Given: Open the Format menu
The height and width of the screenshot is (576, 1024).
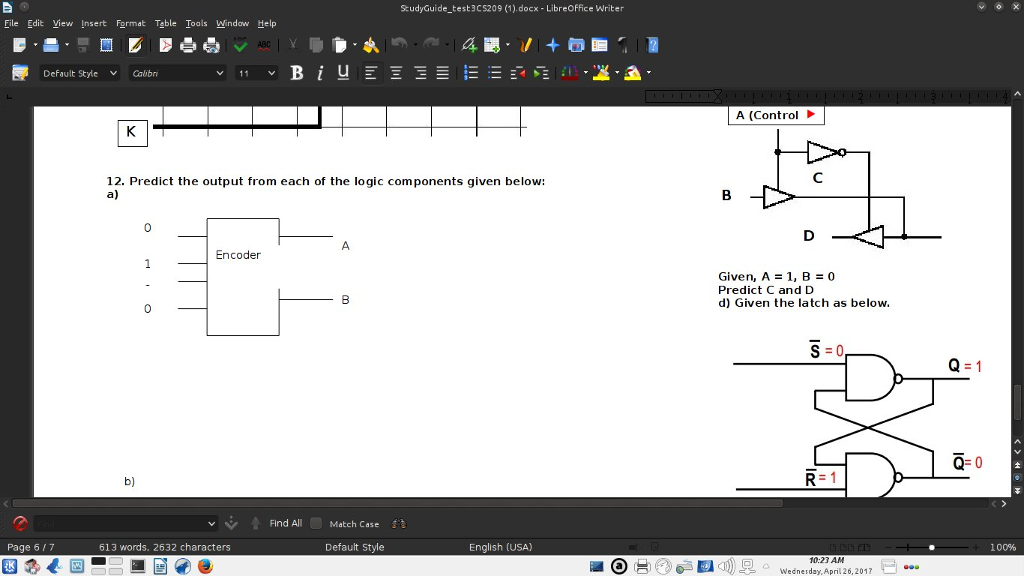Looking at the screenshot, I should tap(130, 23).
